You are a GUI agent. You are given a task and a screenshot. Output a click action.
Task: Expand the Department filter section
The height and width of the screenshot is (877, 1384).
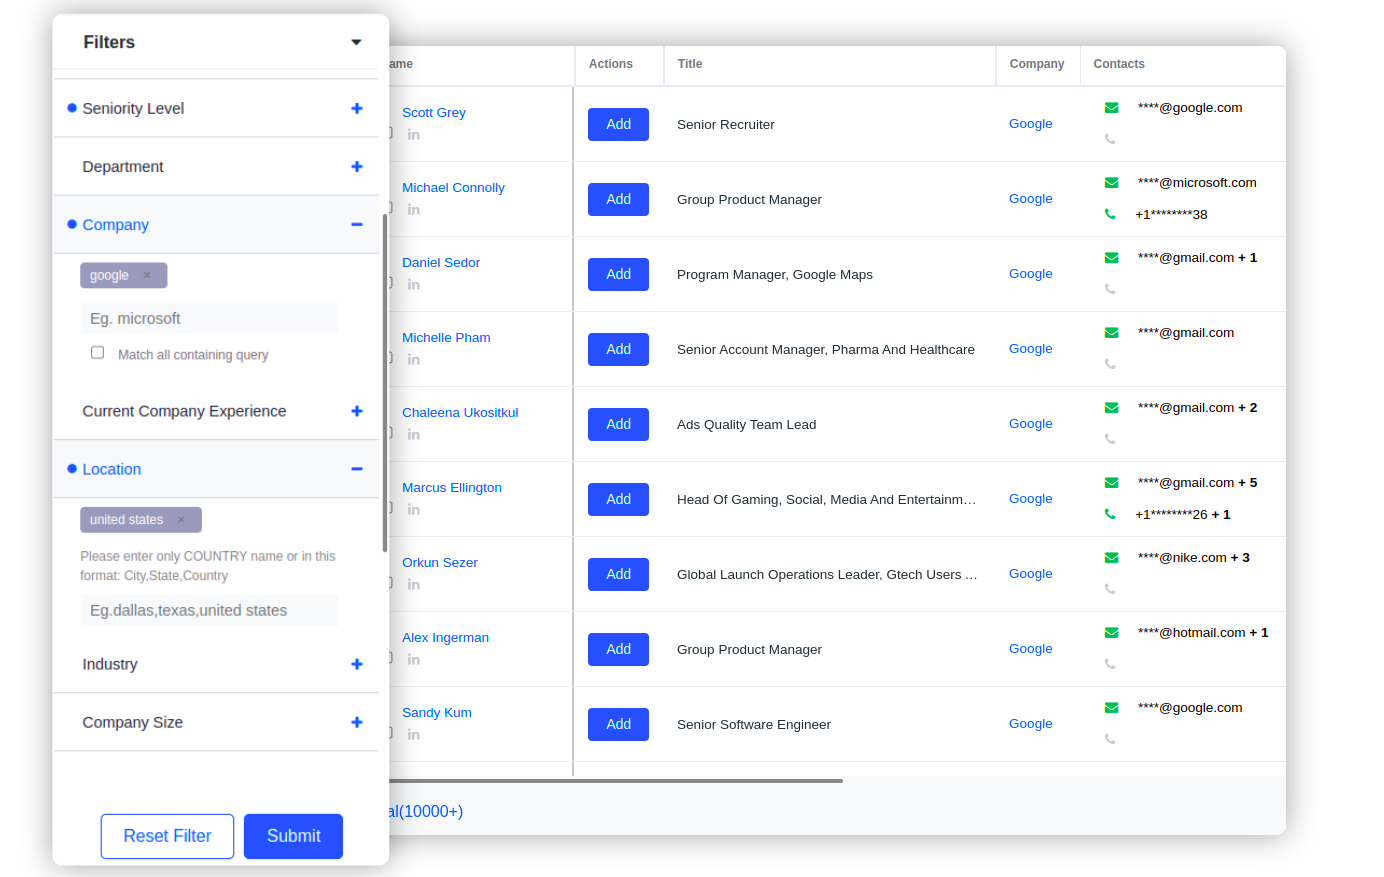click(356, 167)
